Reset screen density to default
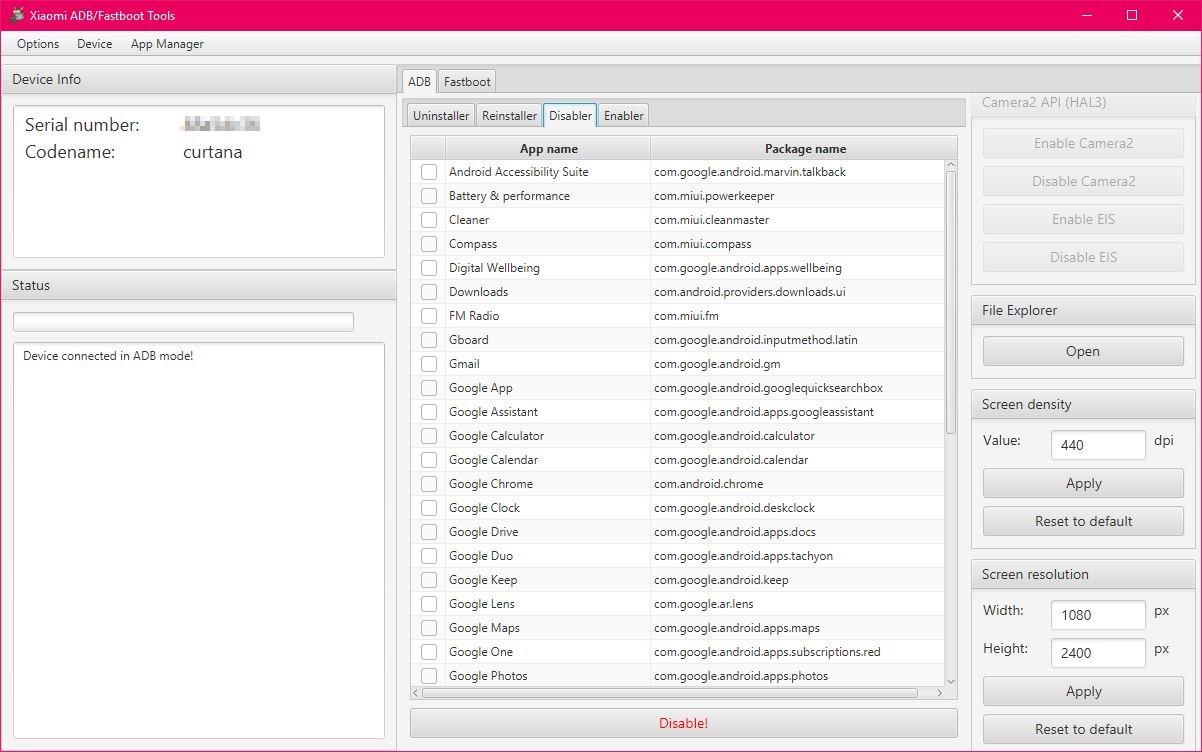This screenshot has height=752, width=1202. coord(1083,521)
